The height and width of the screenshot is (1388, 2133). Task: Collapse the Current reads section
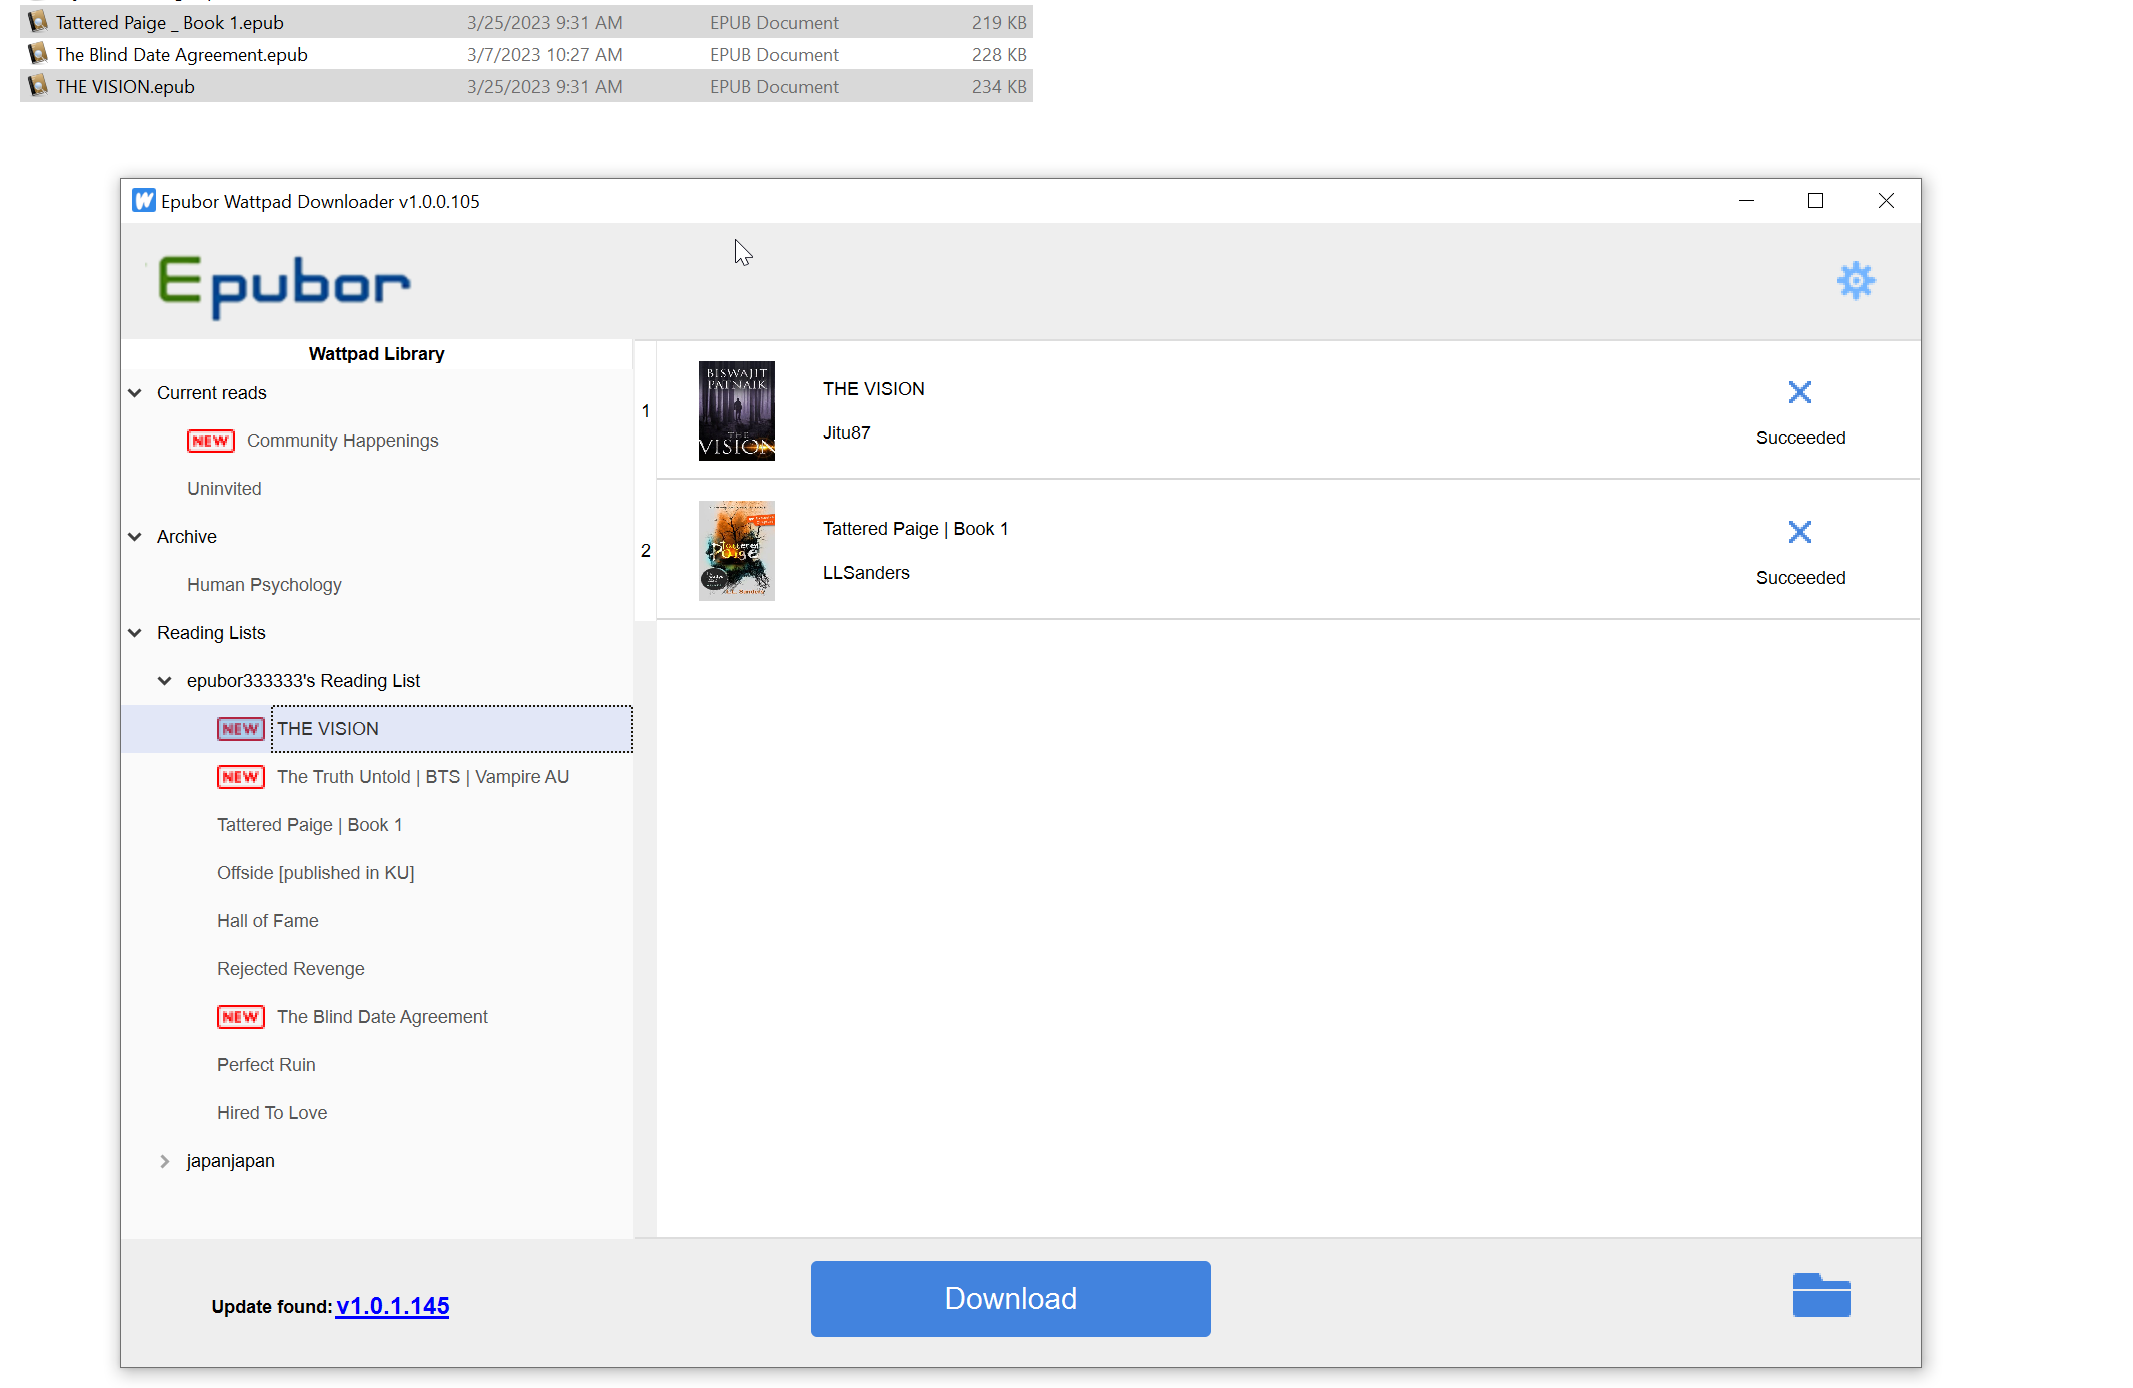tap(135, 393)
